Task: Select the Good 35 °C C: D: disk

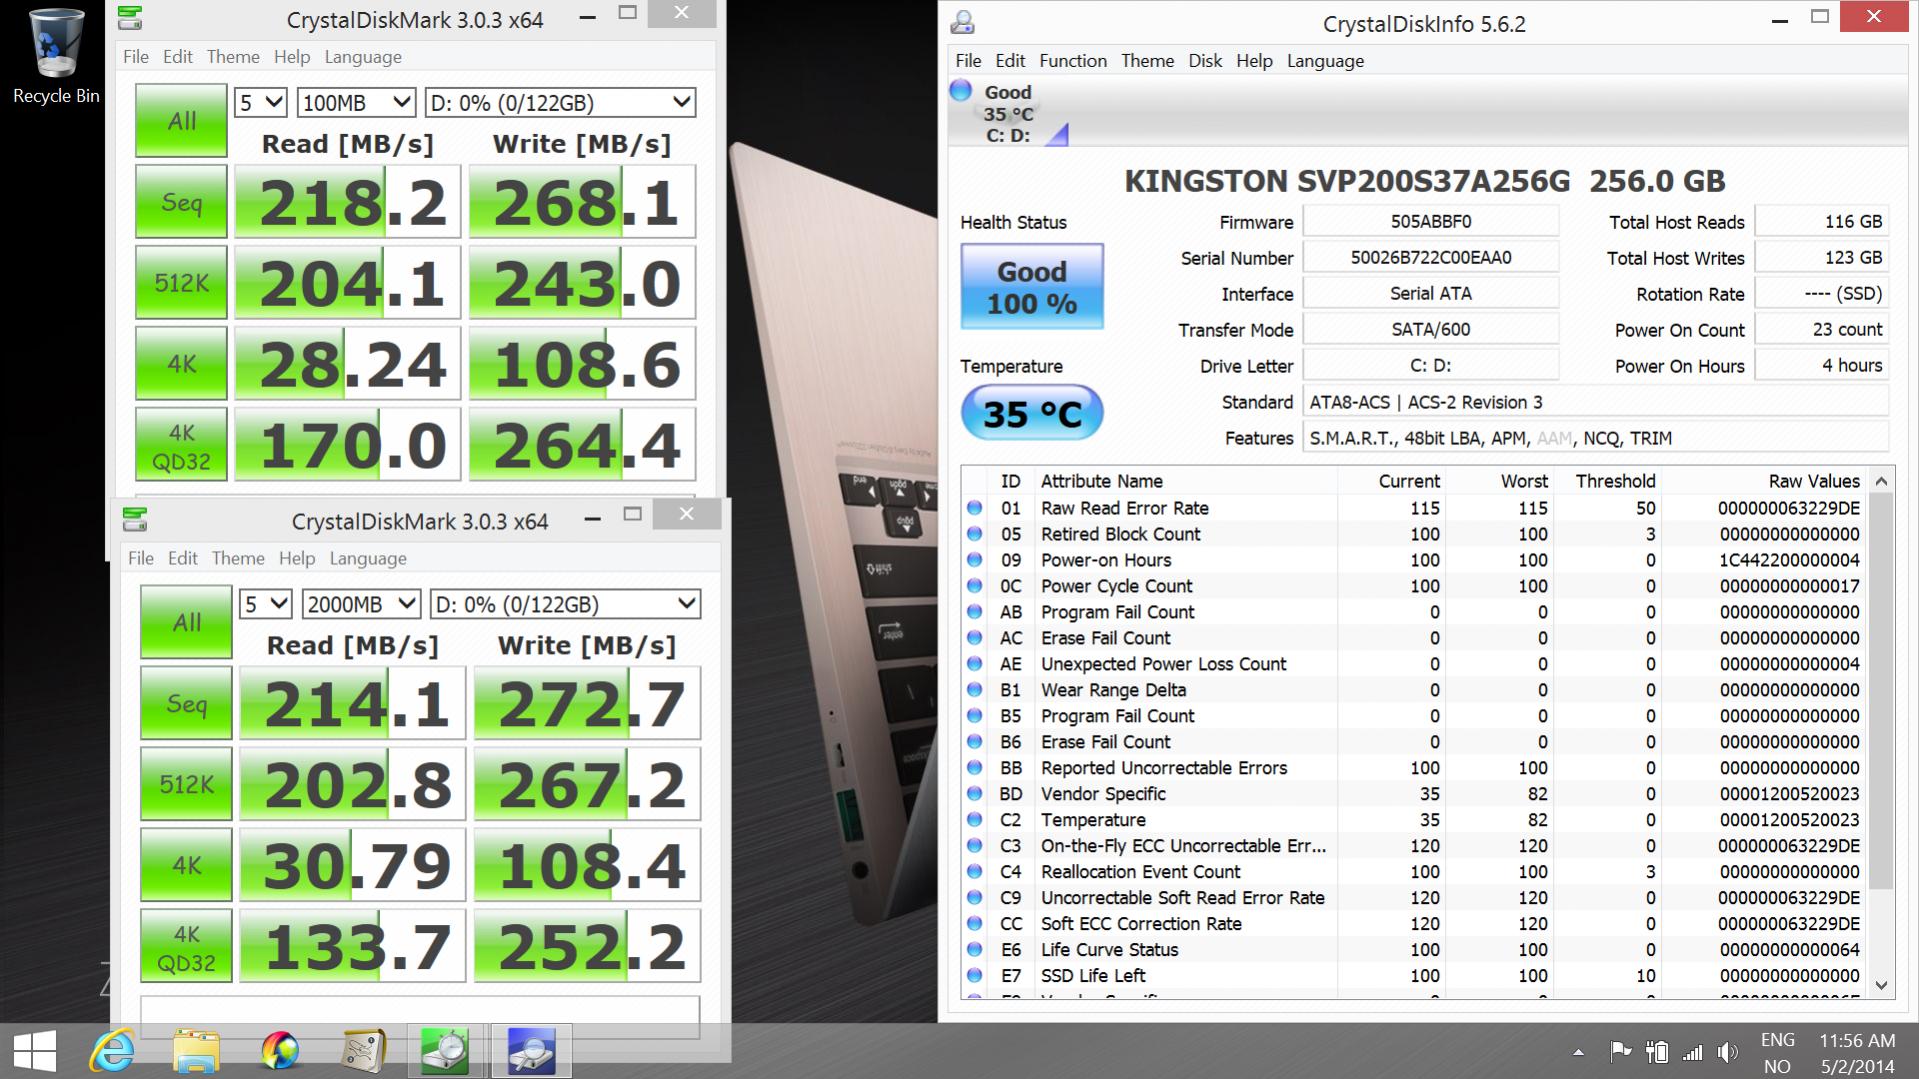Action: pos(1007,114)
